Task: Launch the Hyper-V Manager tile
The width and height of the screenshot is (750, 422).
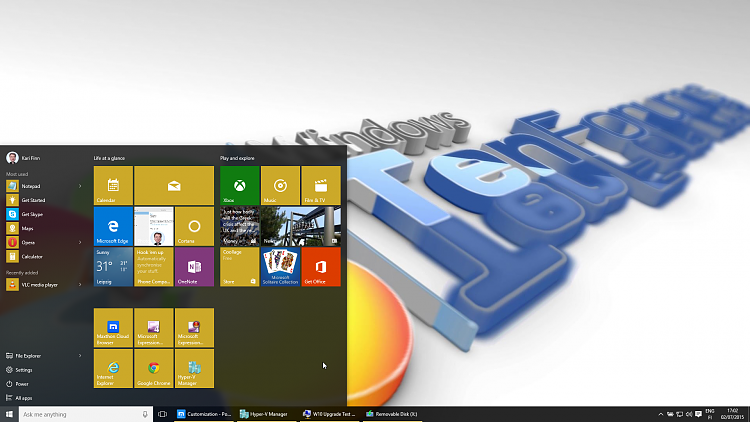Action: pyautogui.click(x=194, y=368)
